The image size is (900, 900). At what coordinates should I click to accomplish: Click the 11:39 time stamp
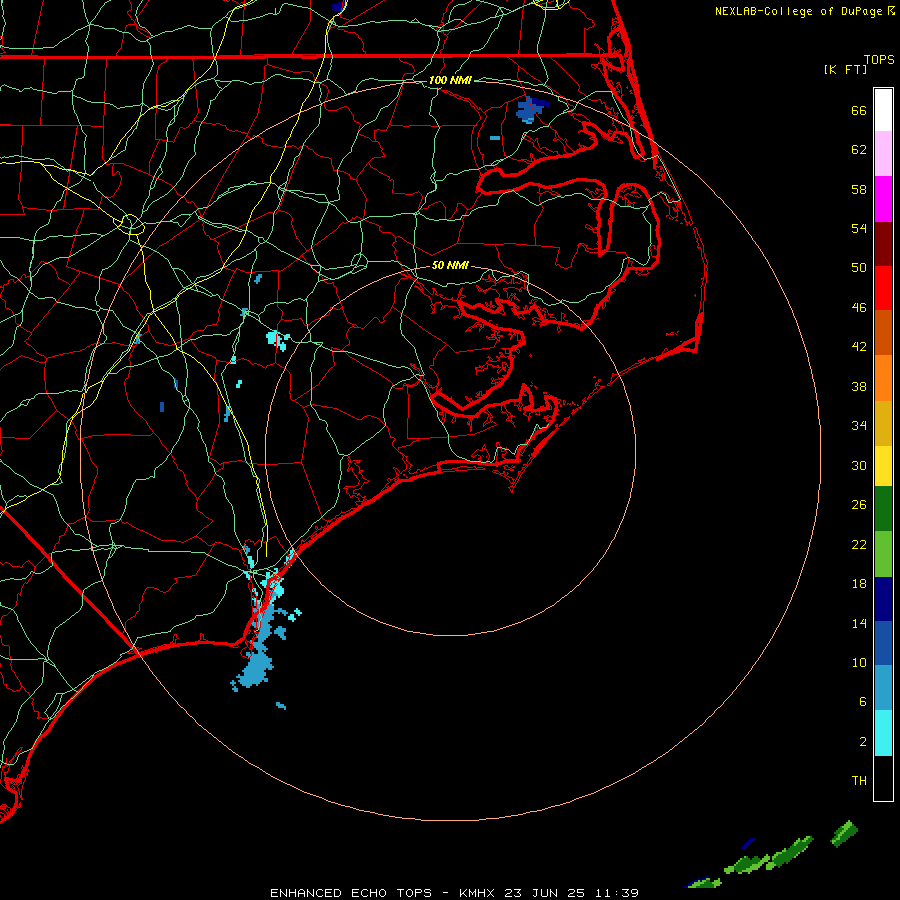pos(616,893)
